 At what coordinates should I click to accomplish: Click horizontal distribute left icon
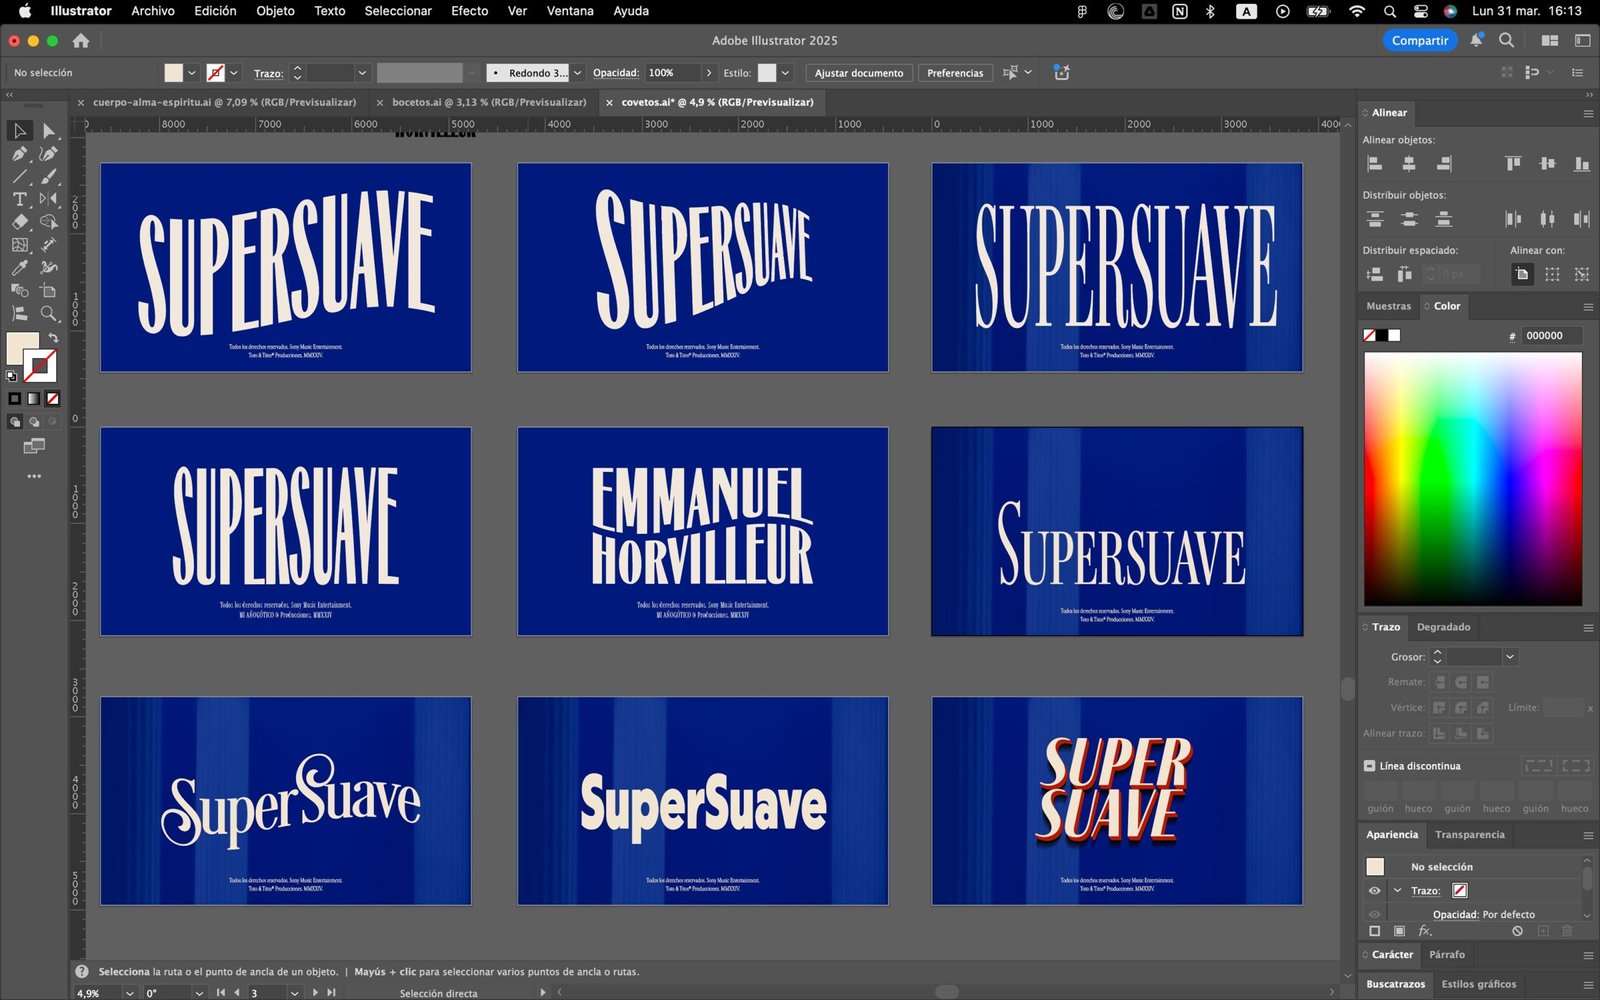point(1513,219)
